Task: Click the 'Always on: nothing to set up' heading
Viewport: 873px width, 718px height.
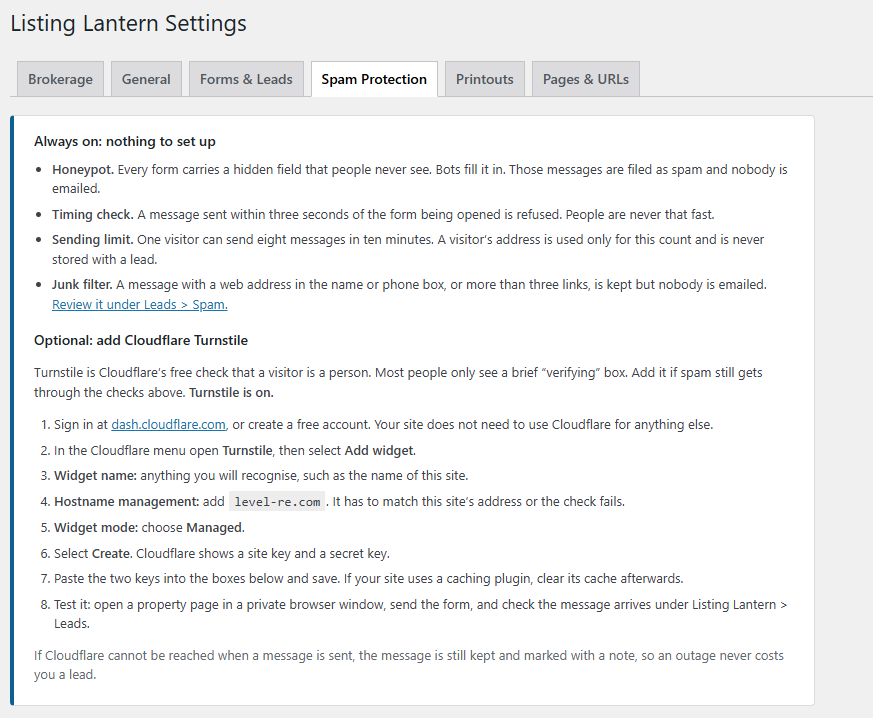Action: tap(125, 141)
